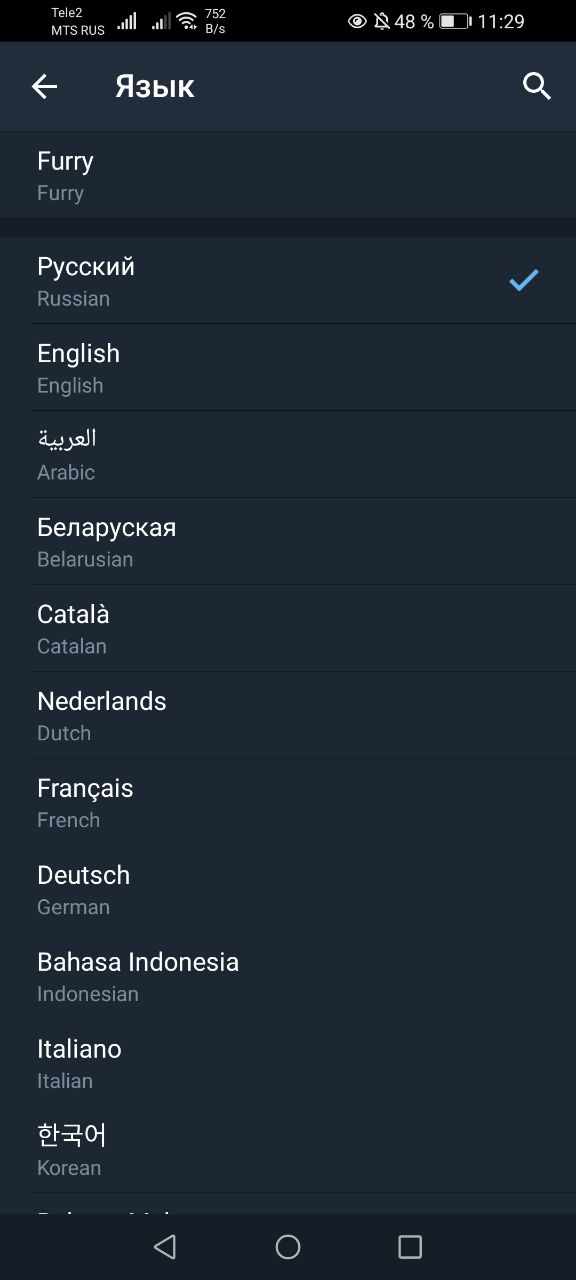Select the Furry language pack
The image size is (576, 1280).
point(288,175)
